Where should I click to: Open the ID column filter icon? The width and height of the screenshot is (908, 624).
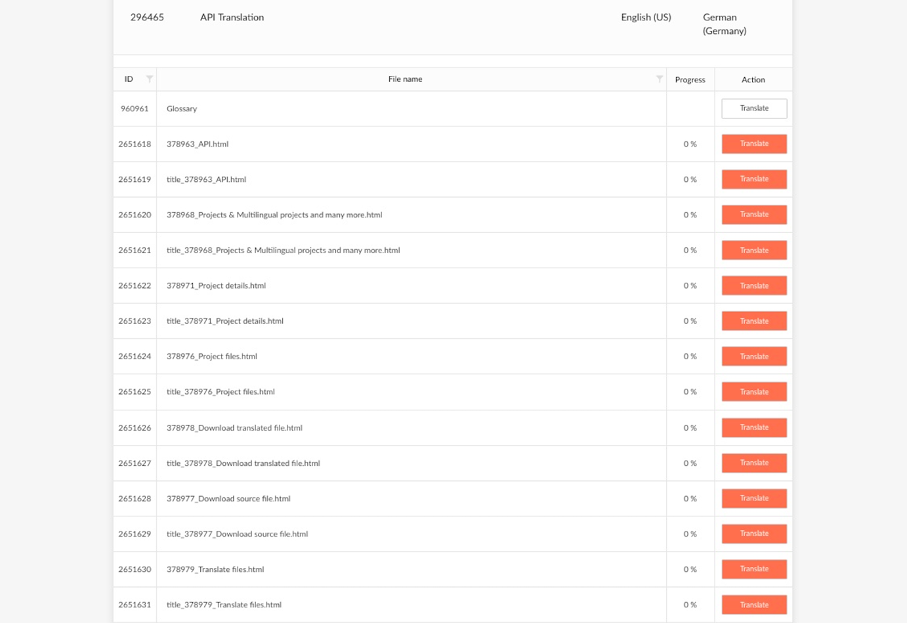point(149,79)
